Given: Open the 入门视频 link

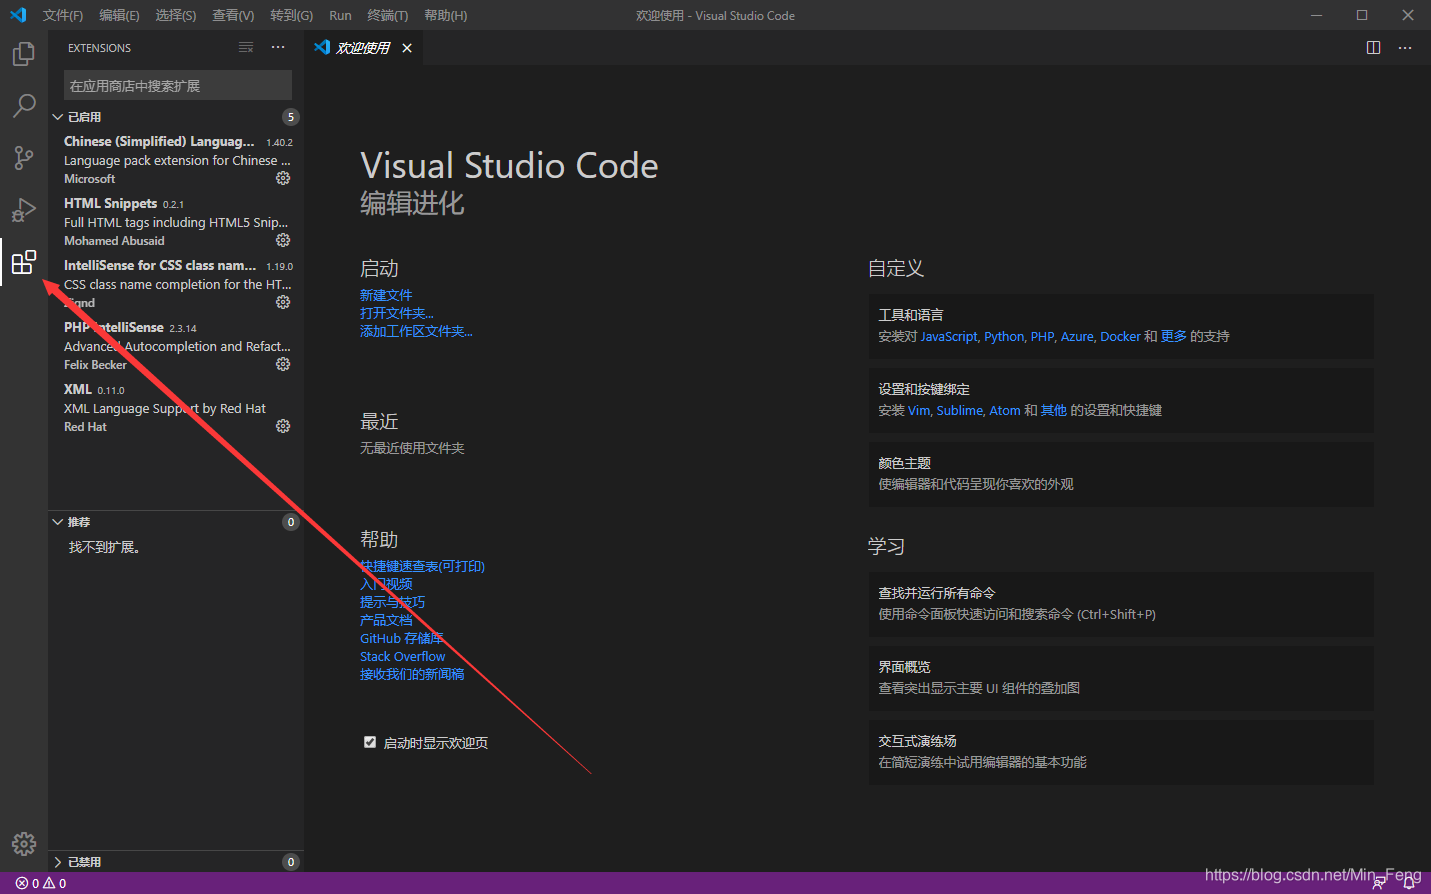Looking at the screenshot, I should click(386, 584).
